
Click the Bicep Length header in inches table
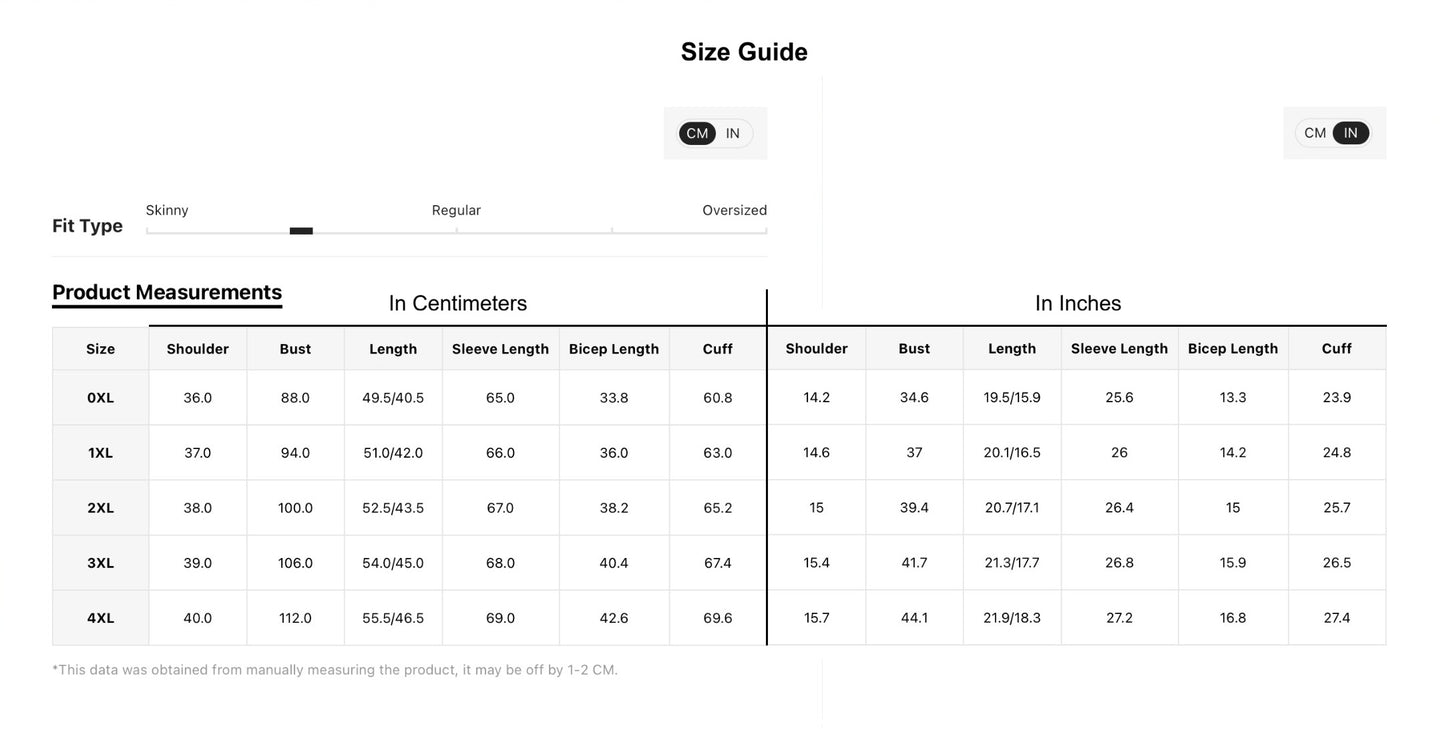pos(1233,349)
